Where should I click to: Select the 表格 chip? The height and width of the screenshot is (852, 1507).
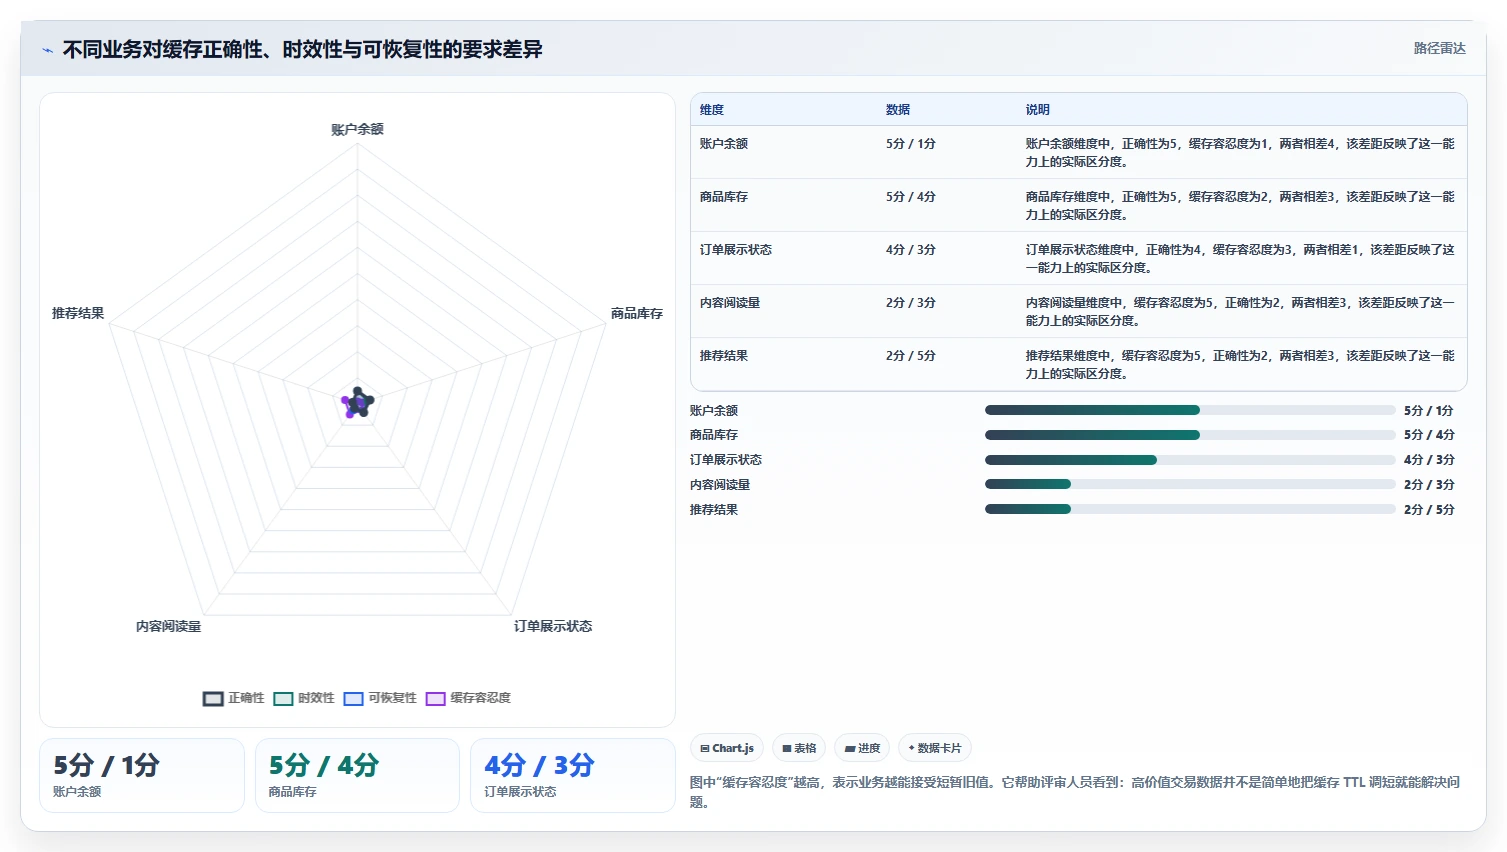pyautogui.click(x=799, y=748)
